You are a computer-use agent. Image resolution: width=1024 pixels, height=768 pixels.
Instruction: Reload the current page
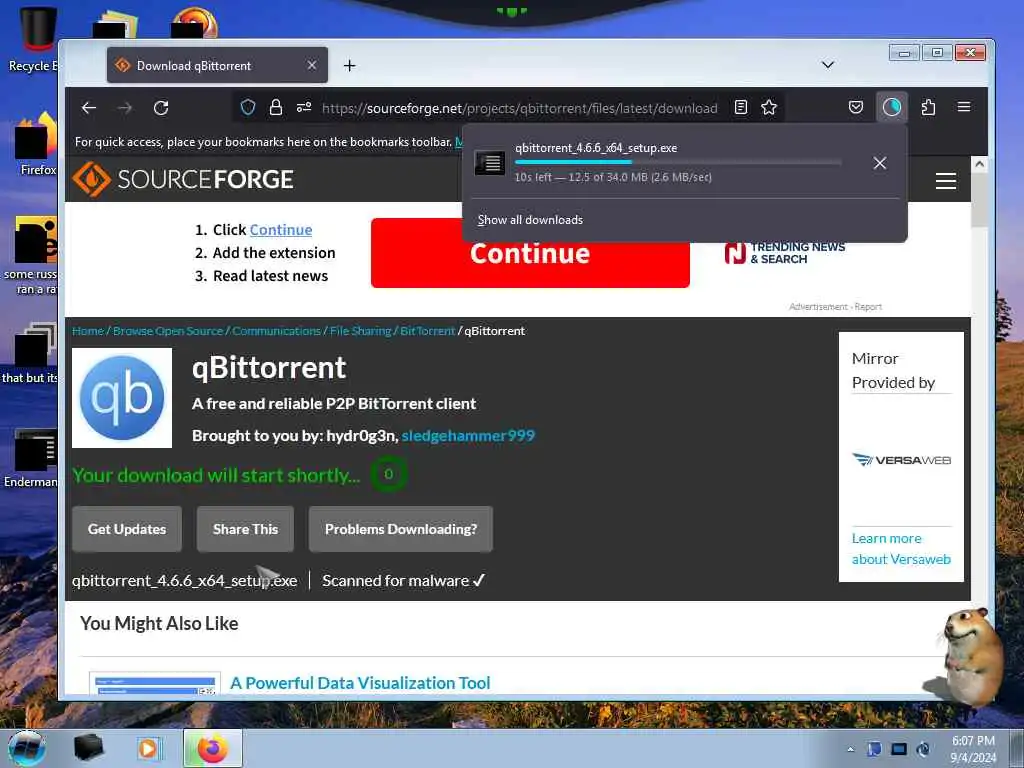click(x=161, y=108)
